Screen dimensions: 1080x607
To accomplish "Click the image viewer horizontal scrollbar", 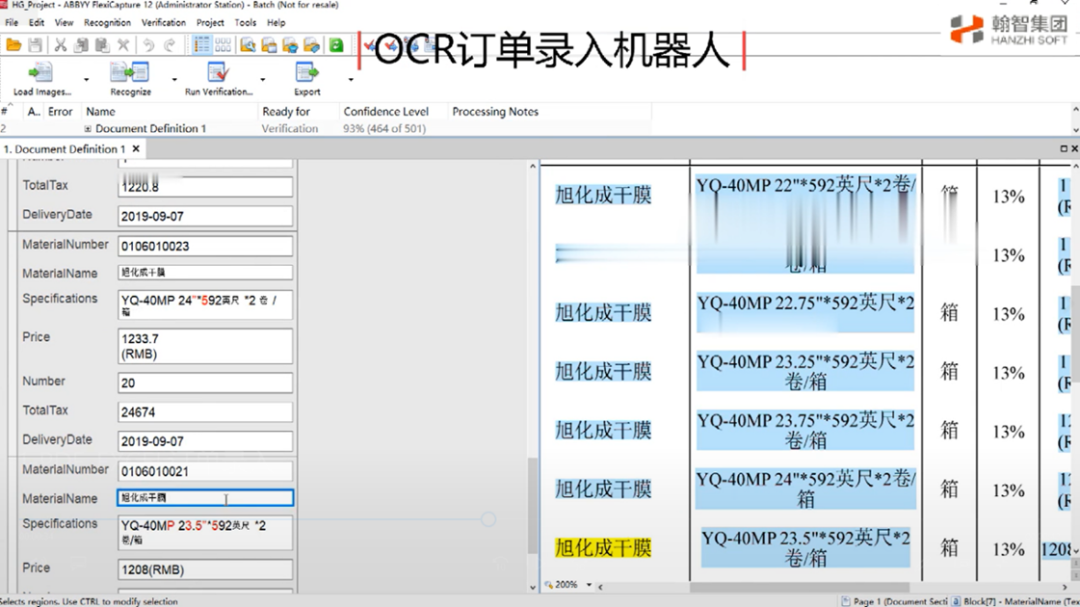I will [x=799, y=587].
